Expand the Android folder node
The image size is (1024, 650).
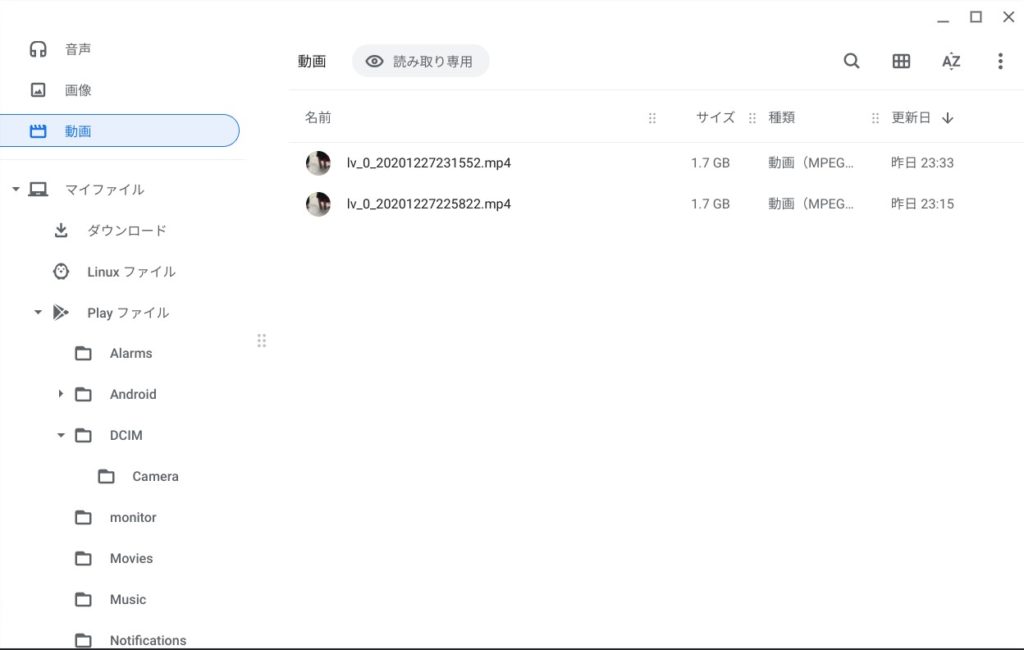(x=61, y=394)
